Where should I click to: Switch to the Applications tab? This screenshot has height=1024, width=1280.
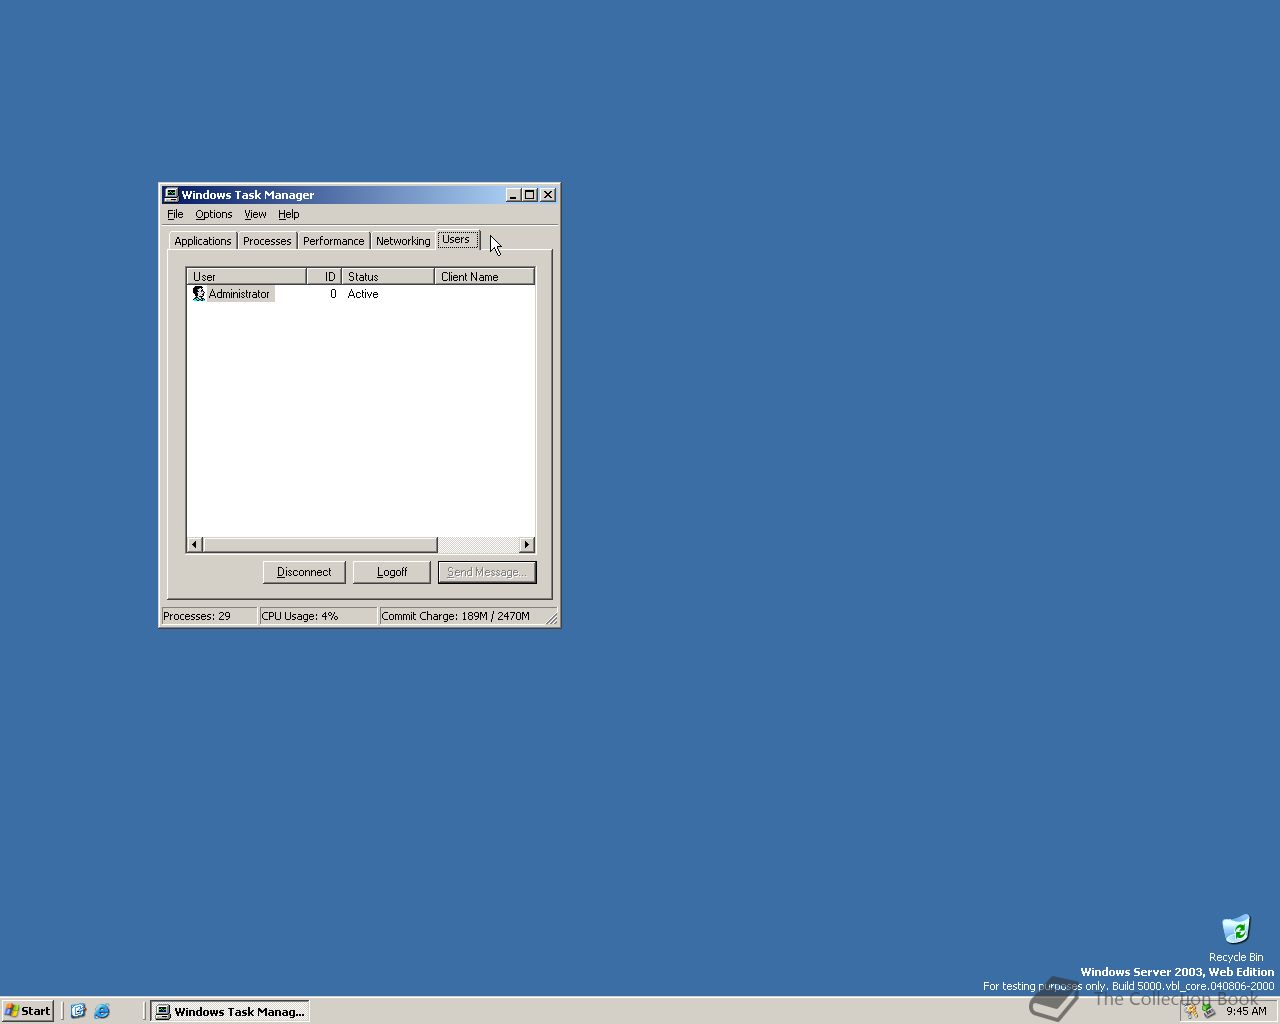pos(202,241)
